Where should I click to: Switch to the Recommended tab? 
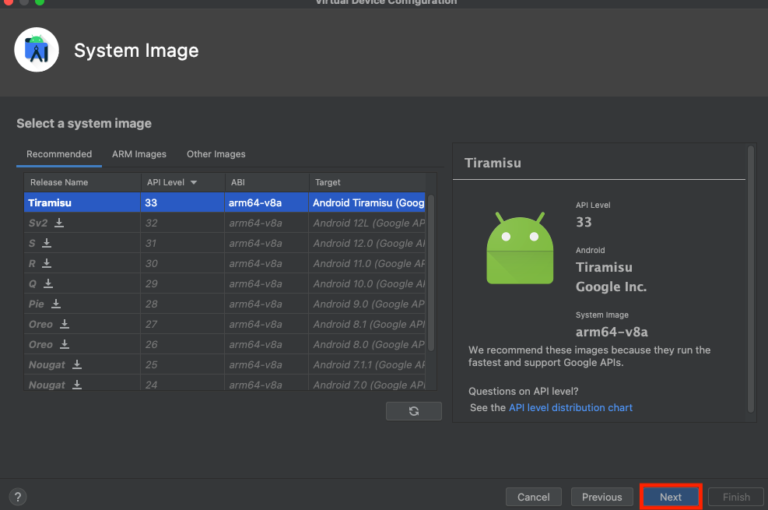pyautogui.click(x=59, y=154)
